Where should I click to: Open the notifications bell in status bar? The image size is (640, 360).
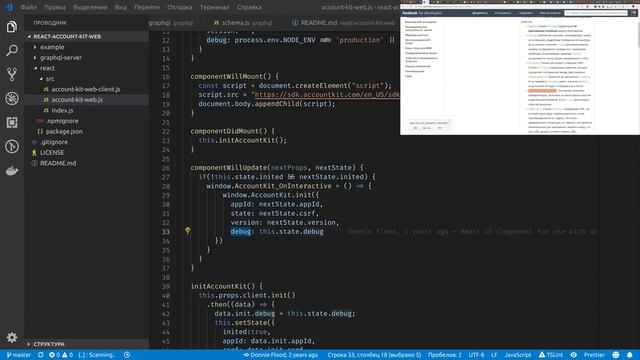click(x=630, y=355)
